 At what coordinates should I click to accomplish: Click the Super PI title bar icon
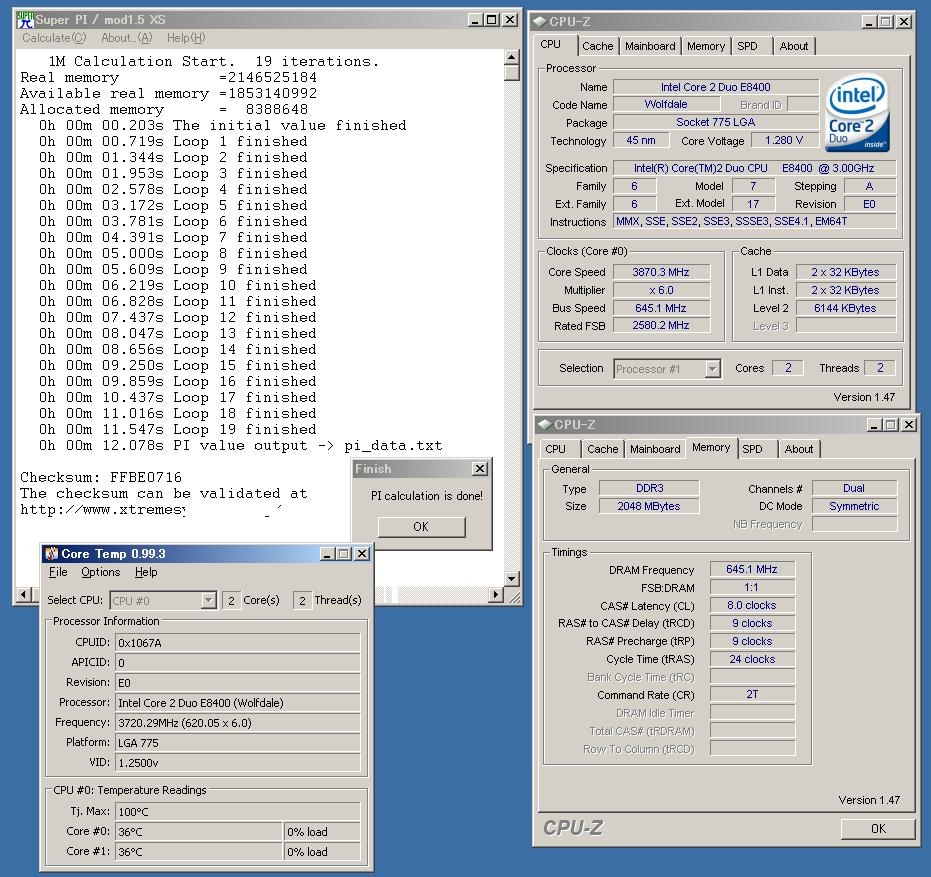[26, 20]
